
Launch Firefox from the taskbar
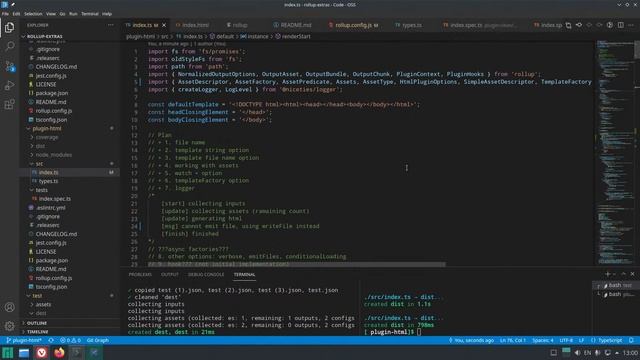59,352
